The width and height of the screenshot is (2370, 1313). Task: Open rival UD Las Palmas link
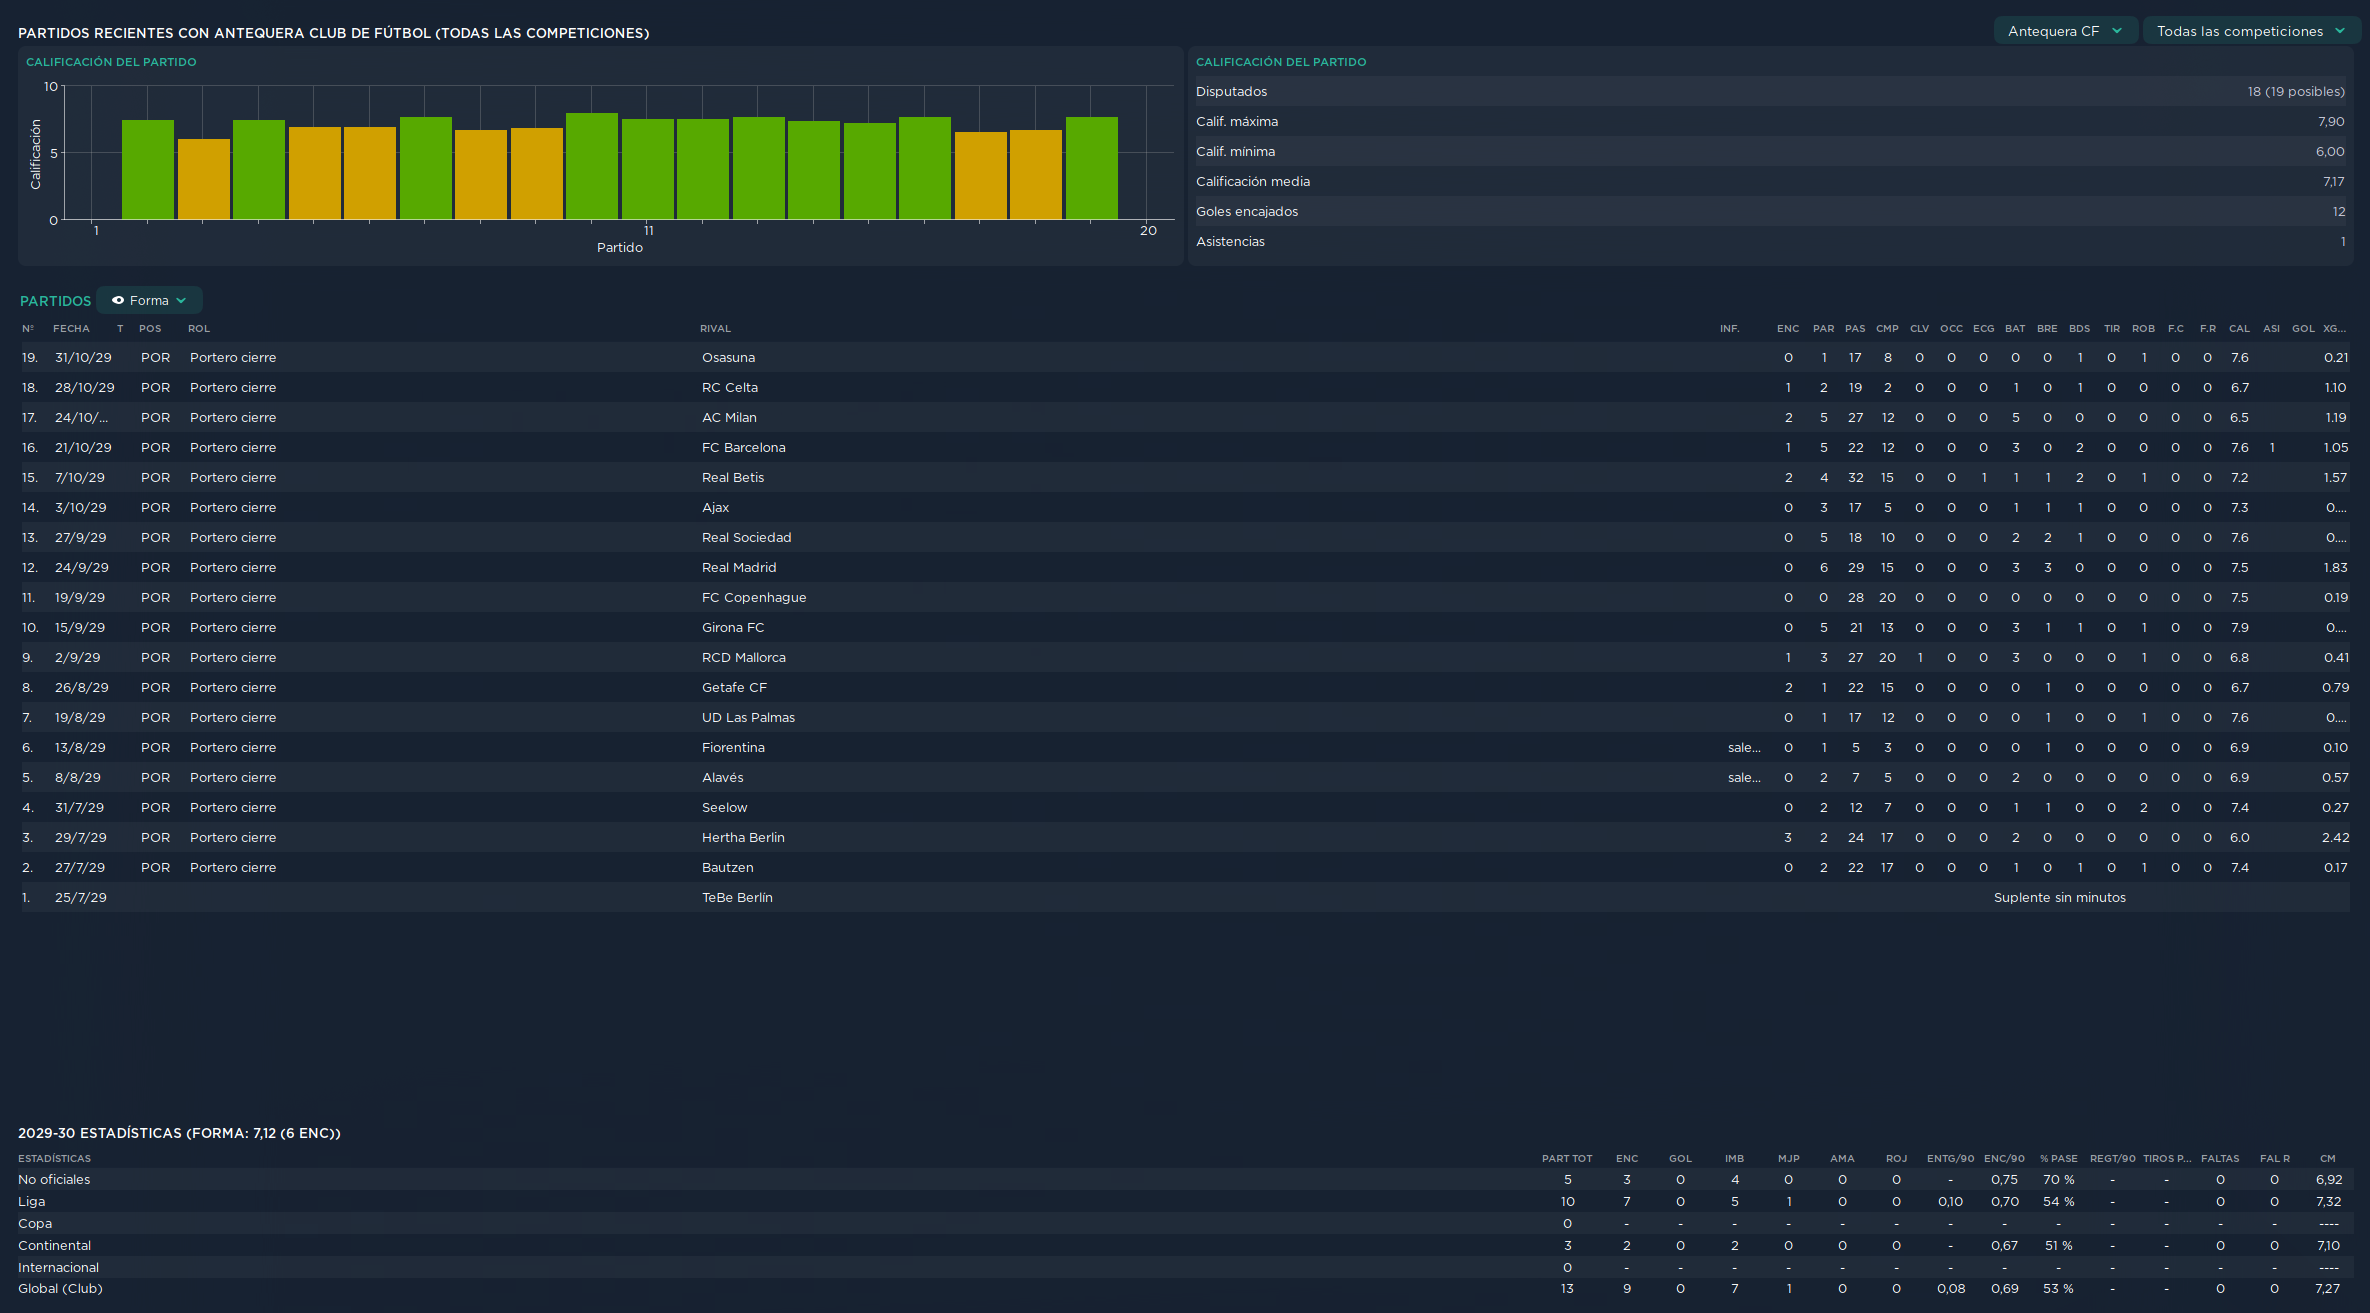click(x=748, y=718)
